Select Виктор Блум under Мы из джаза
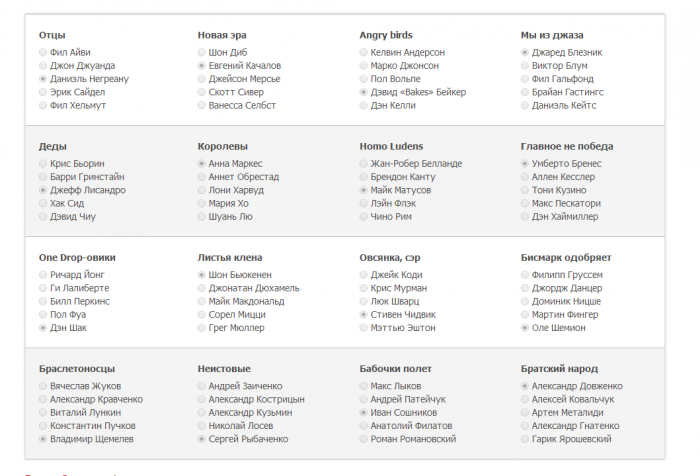 click(x=525, y=65)
